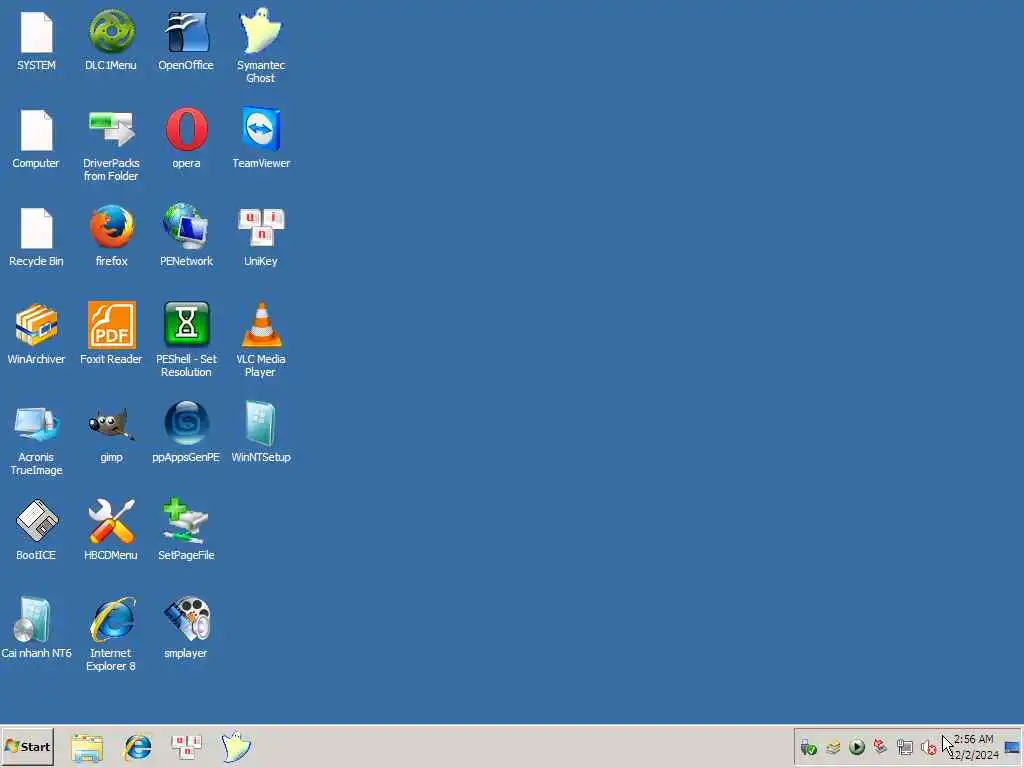Screen dimensions: 1024x768
Task: Click the show desktop monitor tray icon
Action: pyautogui.click(x=1012, y=747)
